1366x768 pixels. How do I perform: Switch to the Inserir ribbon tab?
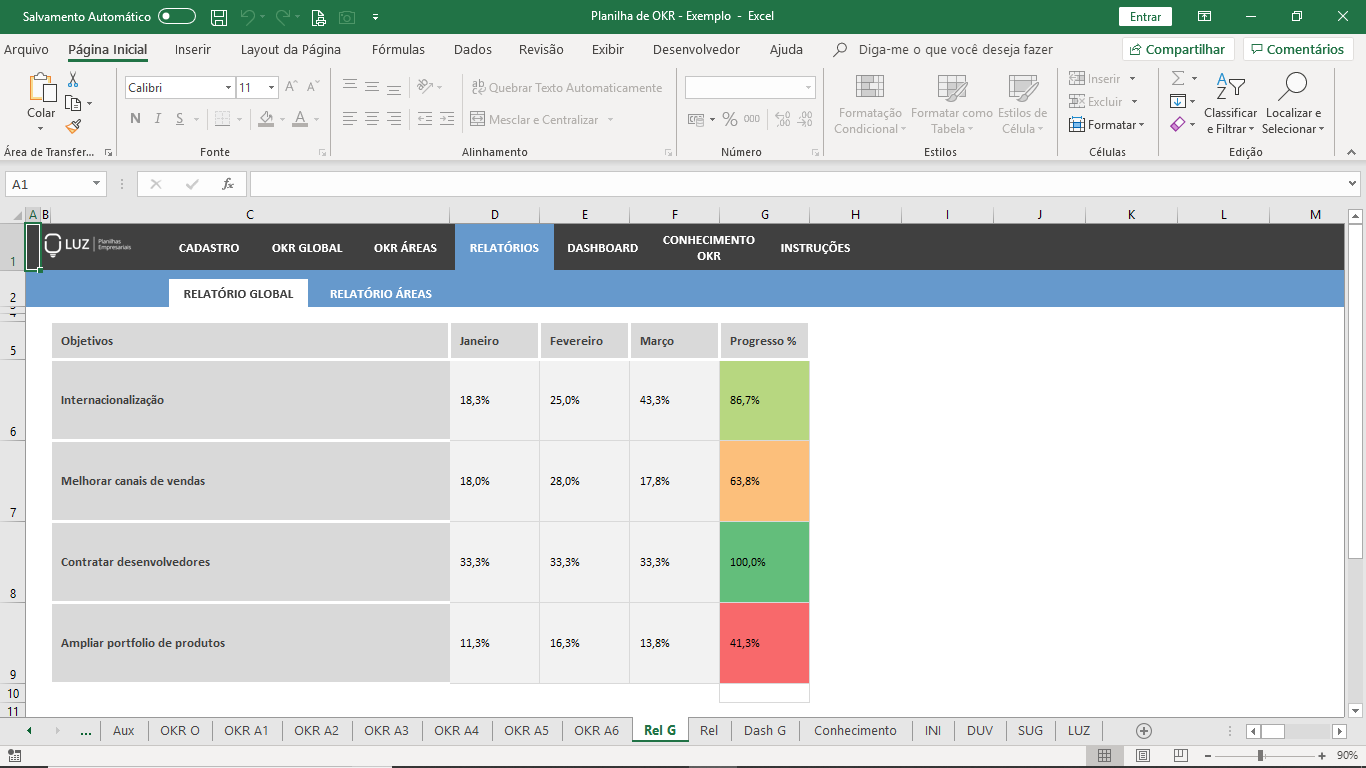[193, 49]
